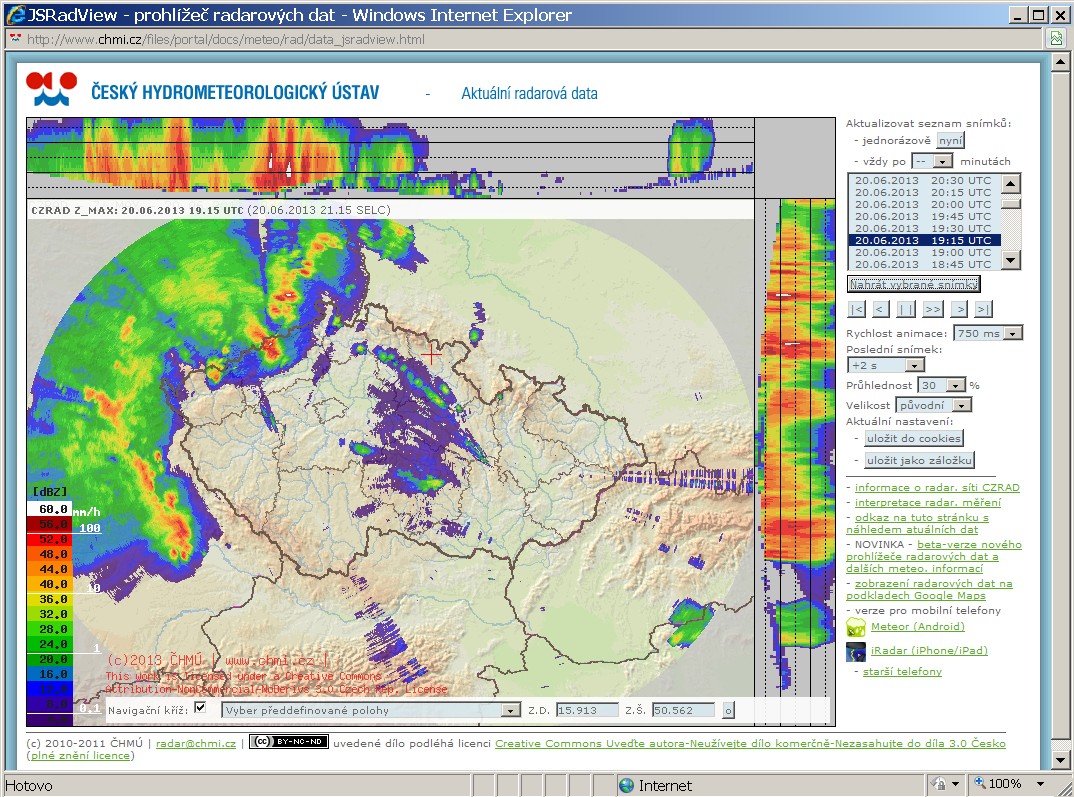
Task: Select the 20:30 UTC frame in list
Action: (922, 181)
